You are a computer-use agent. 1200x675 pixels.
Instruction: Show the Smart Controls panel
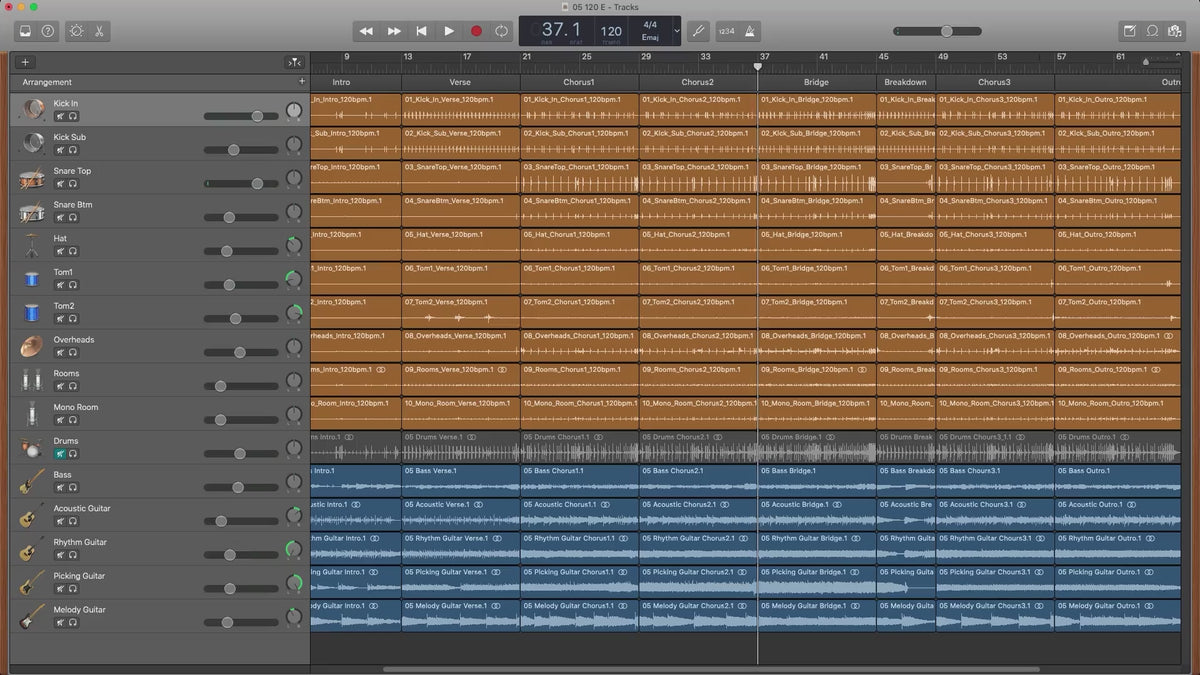[77, 31]
